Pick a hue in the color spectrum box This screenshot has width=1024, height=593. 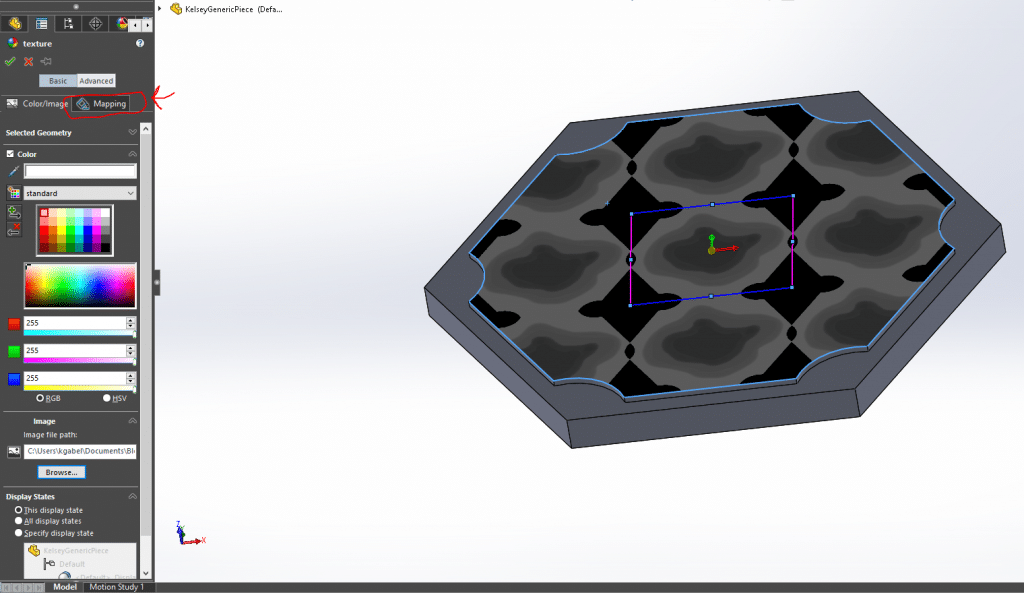[x=80, y=285]
